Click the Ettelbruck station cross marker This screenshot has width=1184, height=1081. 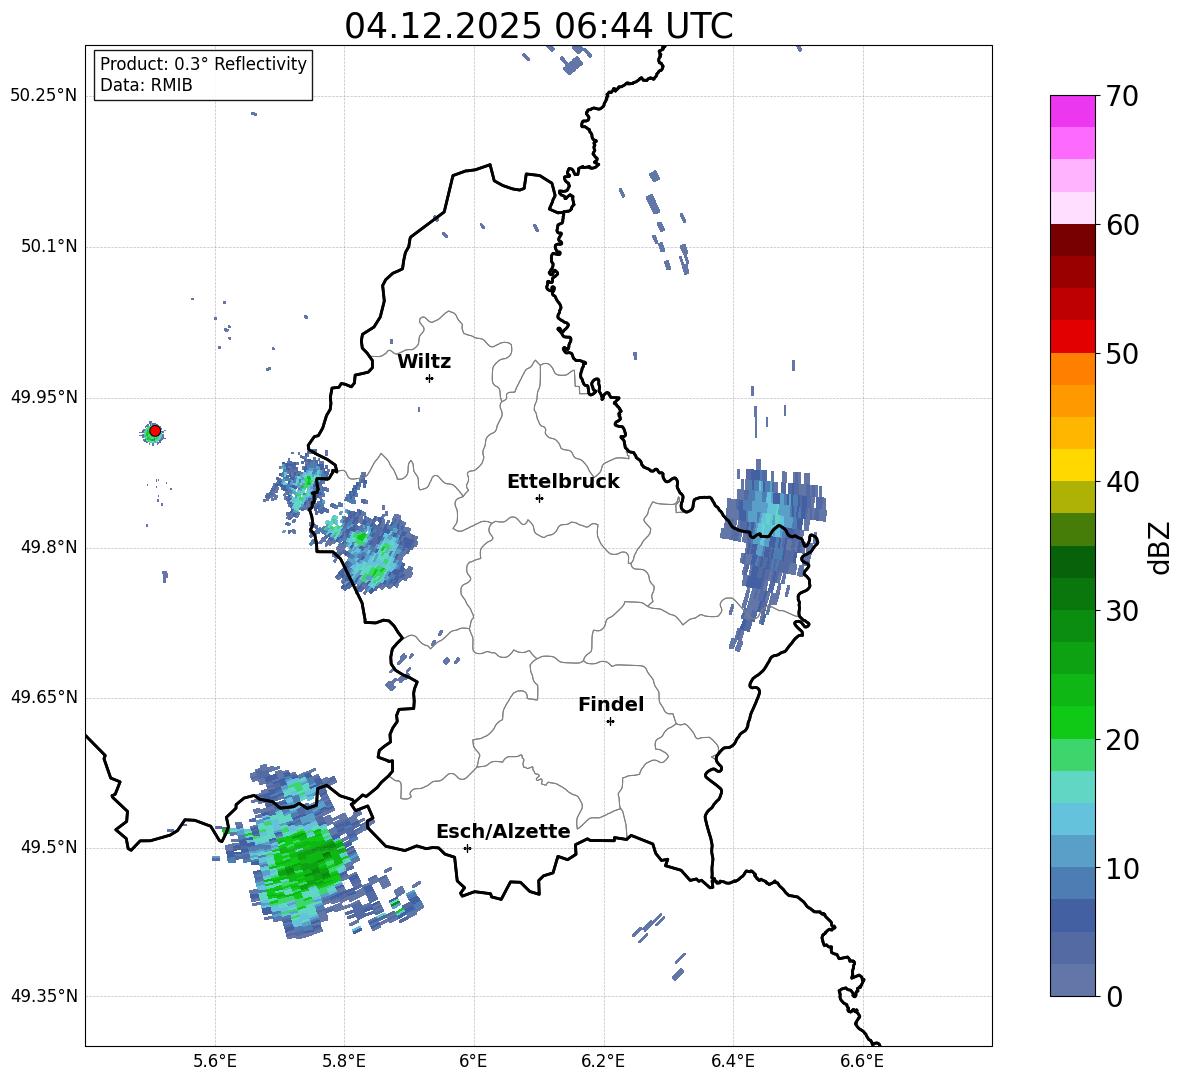click(x=539, y=498)
